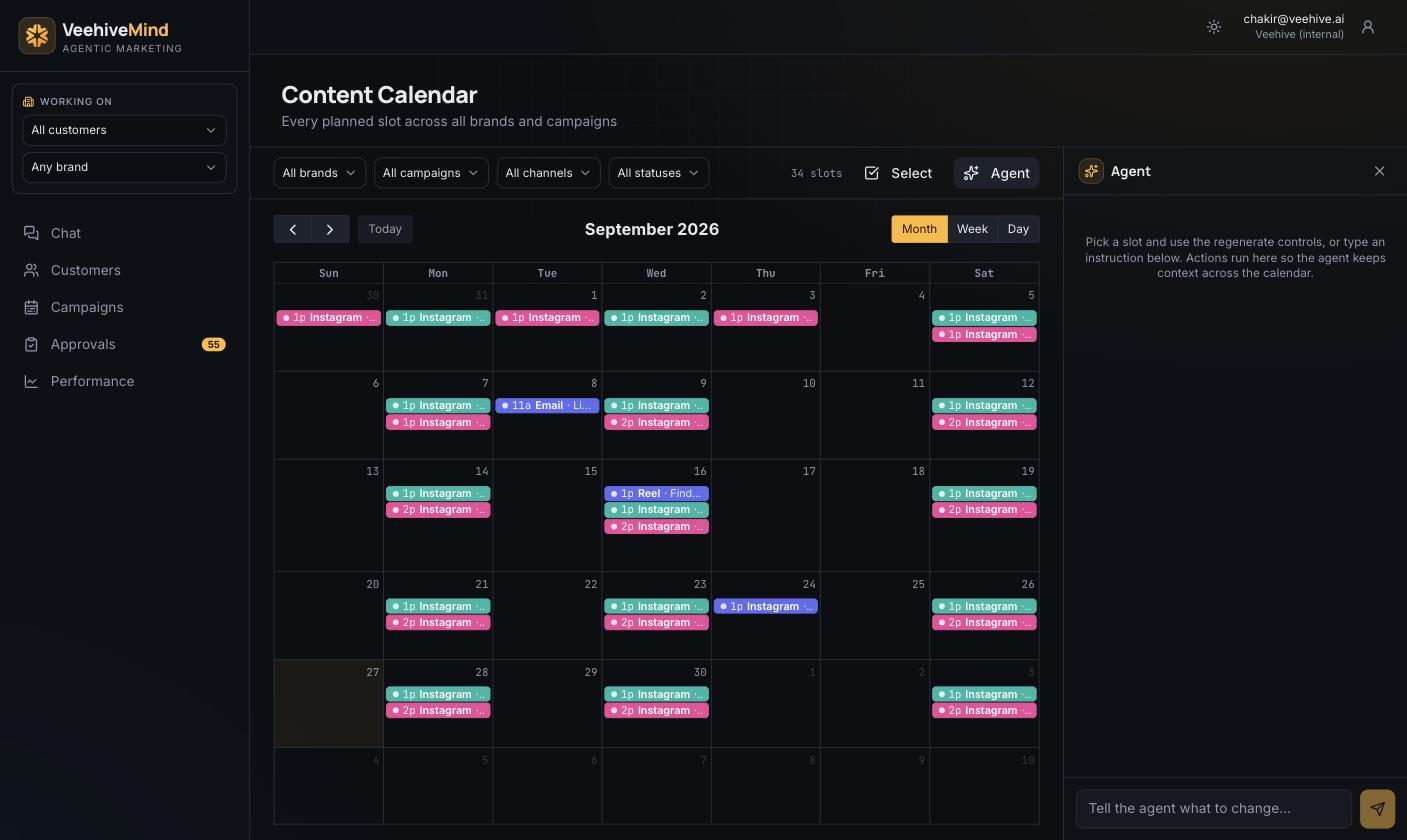The width and height of the screenshot is (1407, 840).
Task: Open the 2p Instagram slot on September 21
Action: pos(438,623)
